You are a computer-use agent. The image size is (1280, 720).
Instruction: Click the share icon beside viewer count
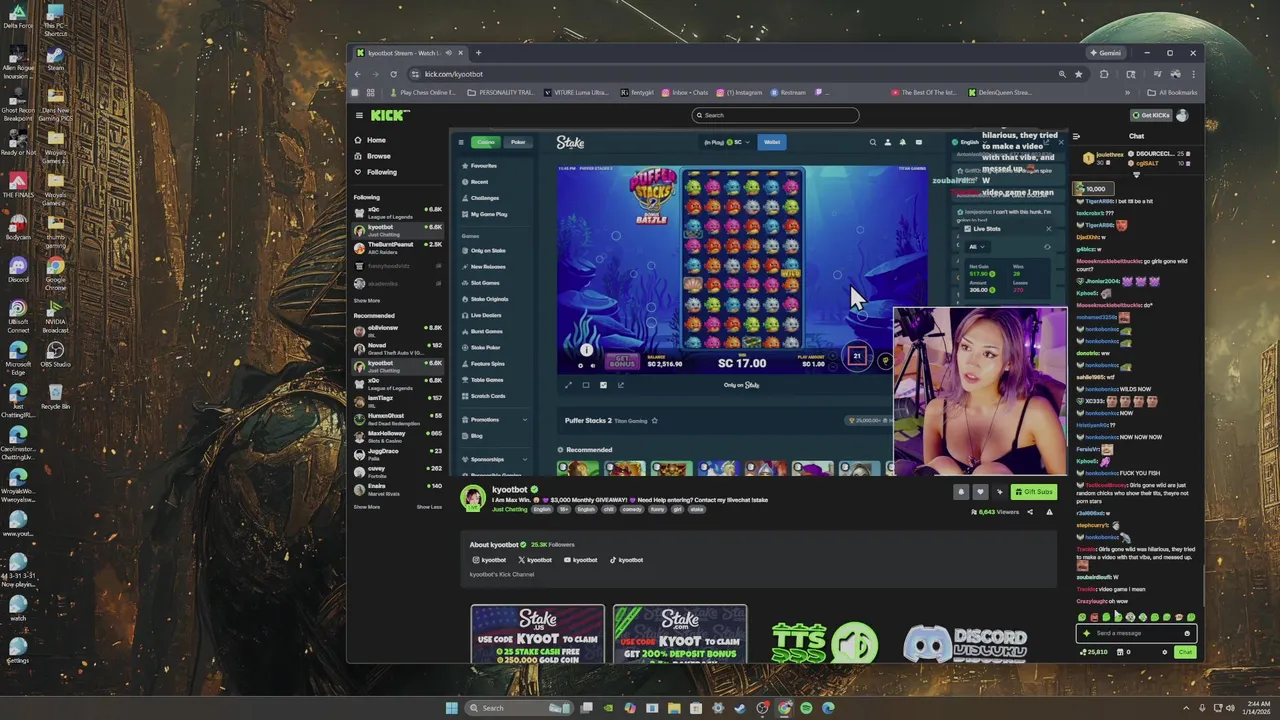tap(1030, 512)
